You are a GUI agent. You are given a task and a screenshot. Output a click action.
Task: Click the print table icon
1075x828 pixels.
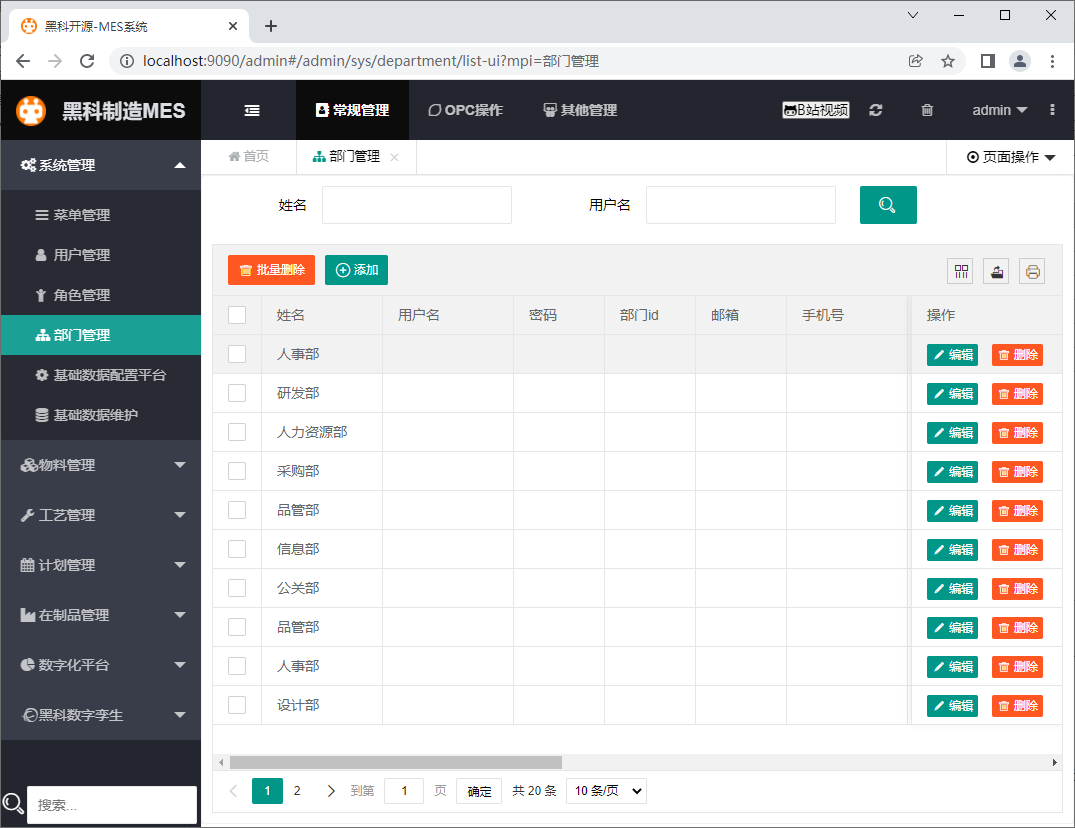[1032, 271]
